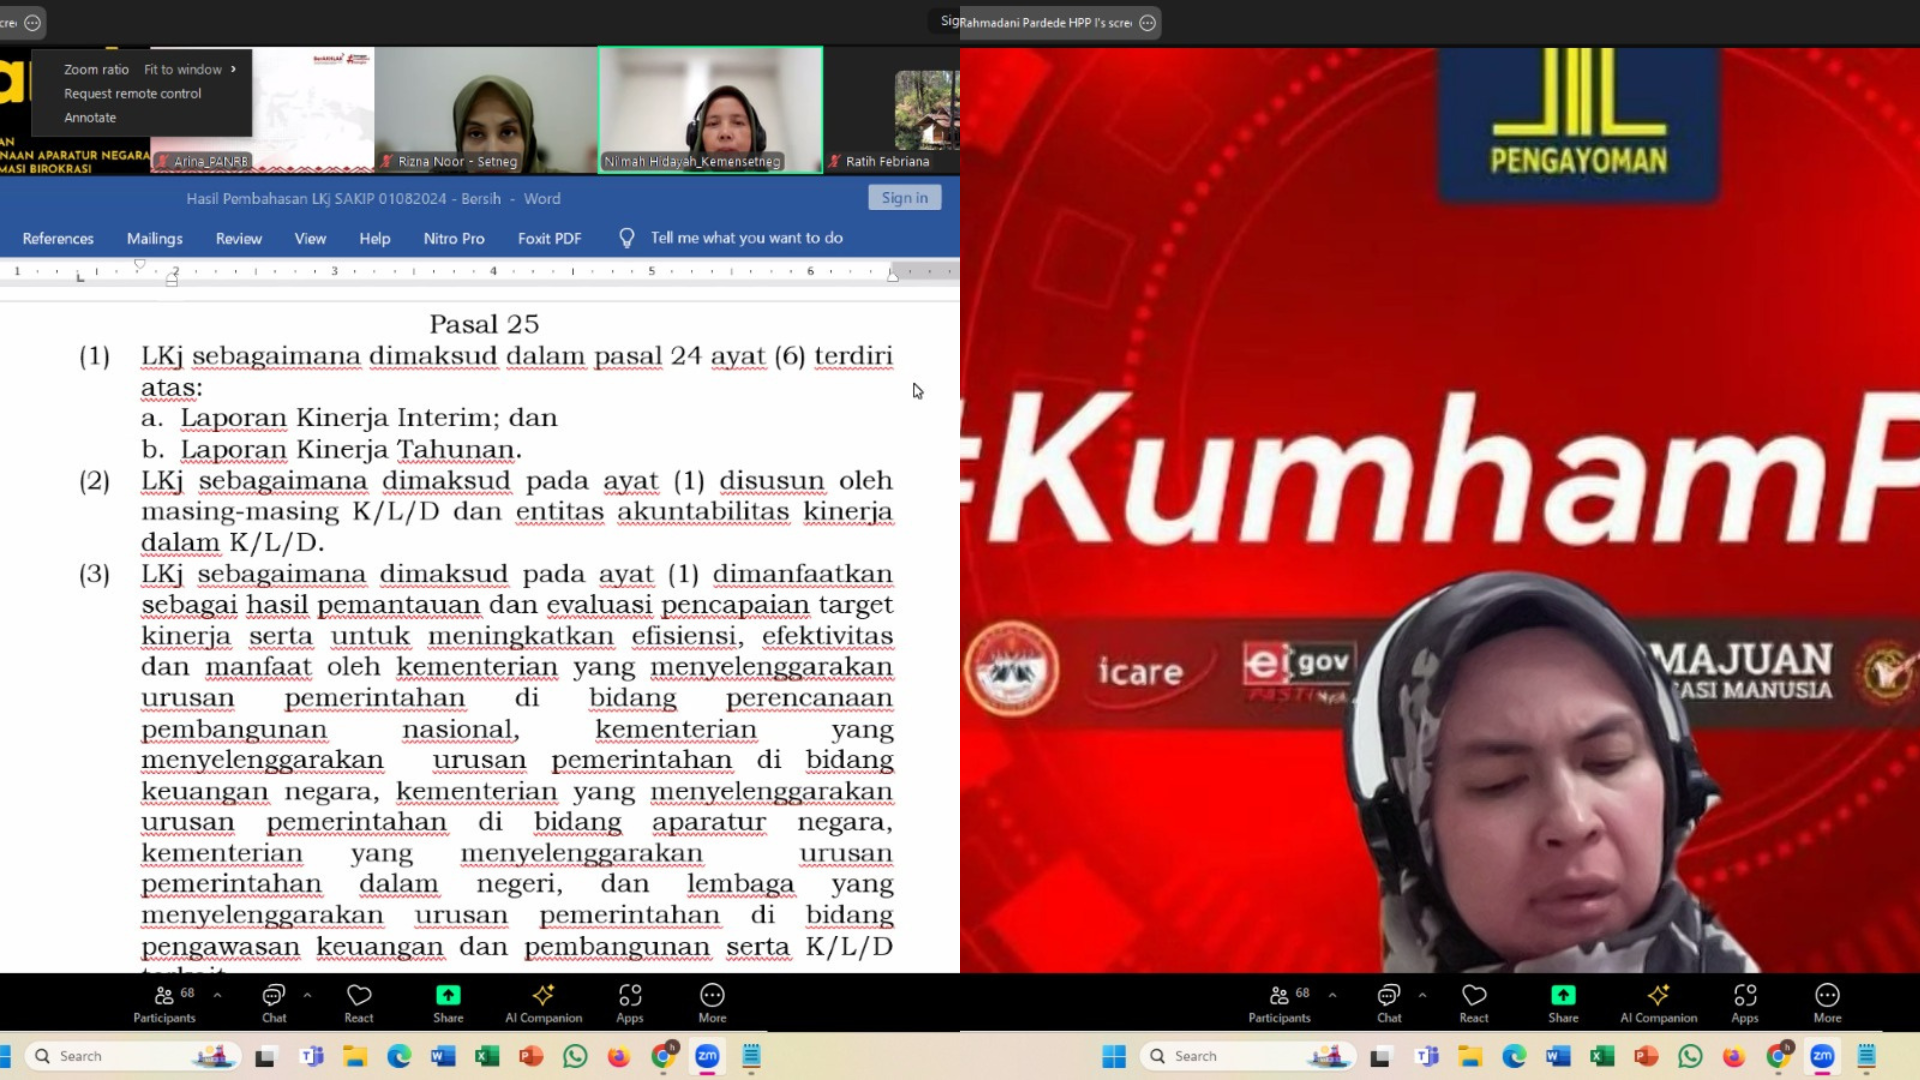Open the References tab in Word

(58, 238)
